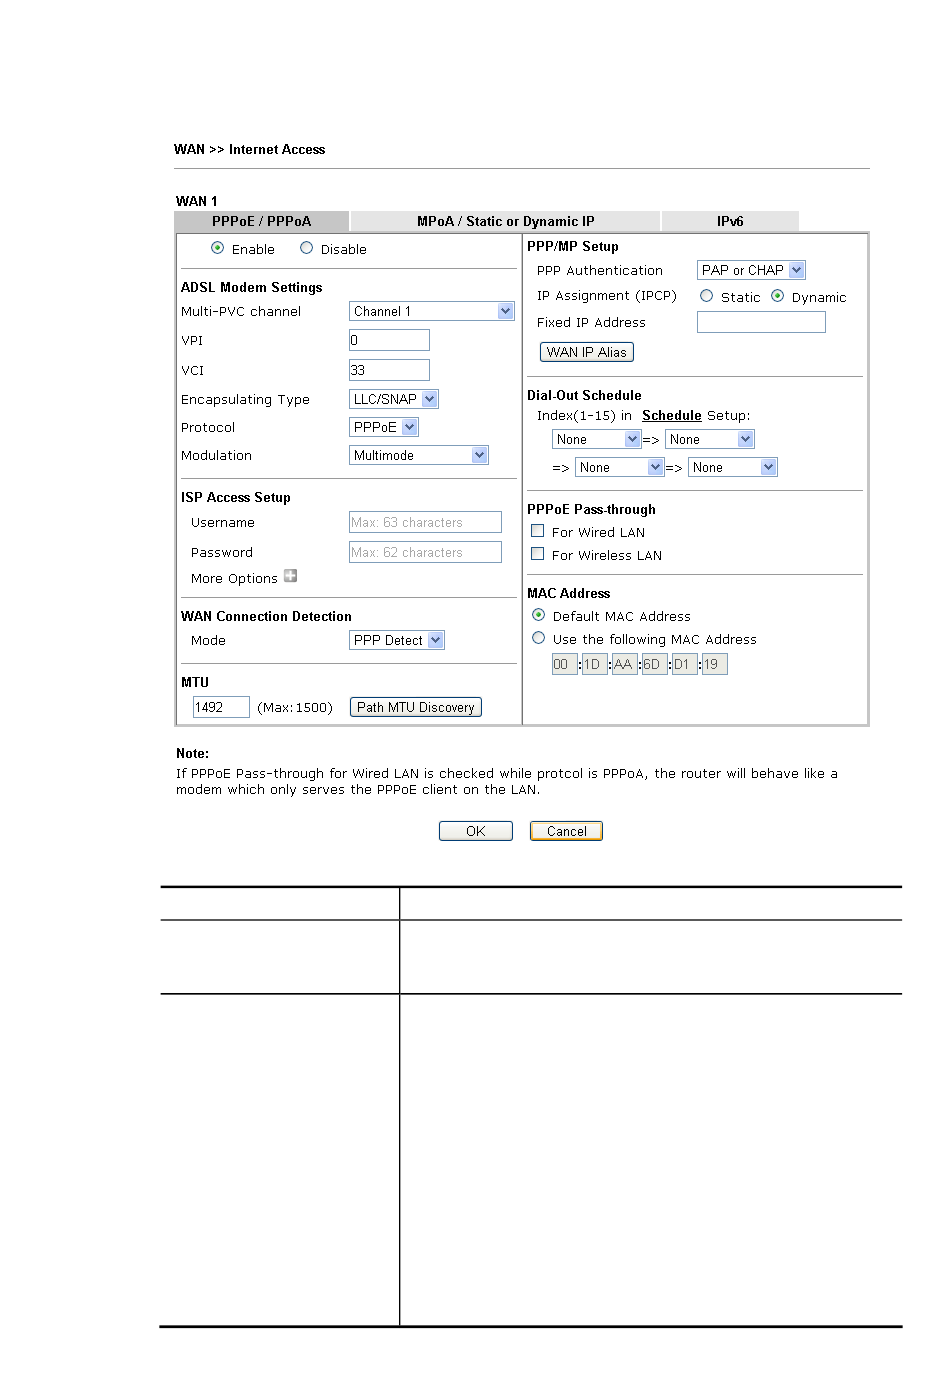Open the PPP Authentication dropdown

751,270
